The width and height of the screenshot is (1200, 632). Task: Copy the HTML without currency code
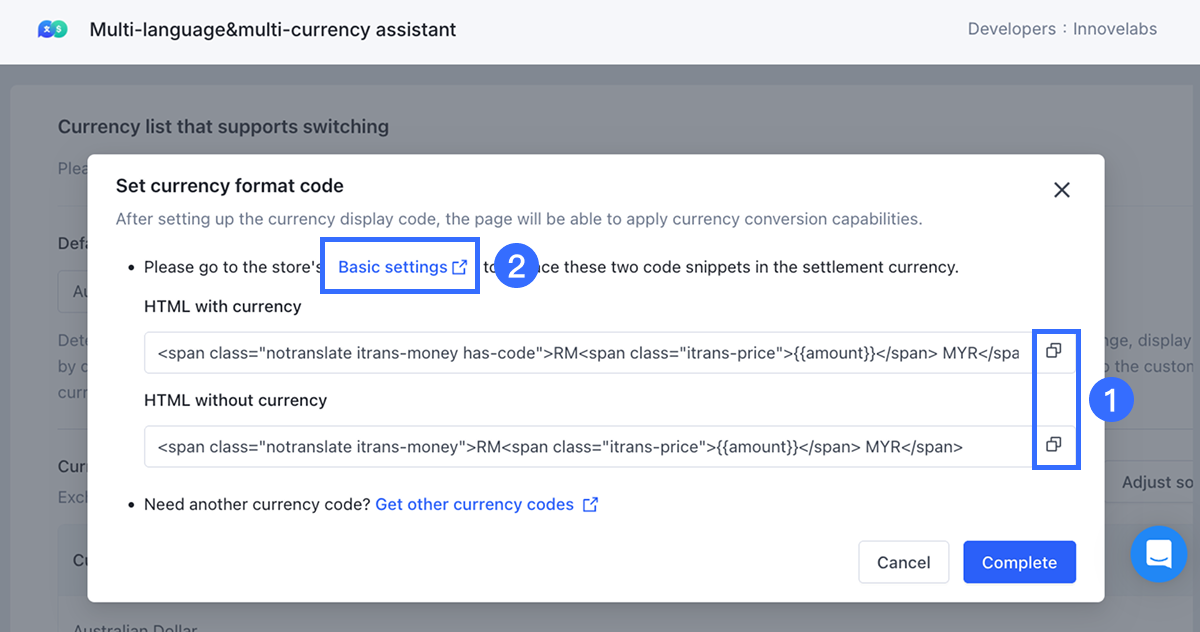(x=1053, y=445)
